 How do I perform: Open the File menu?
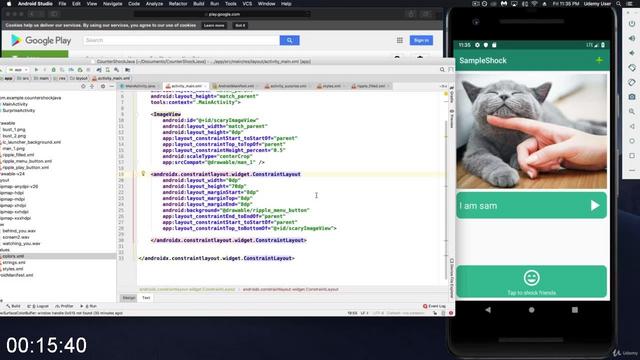62,4
